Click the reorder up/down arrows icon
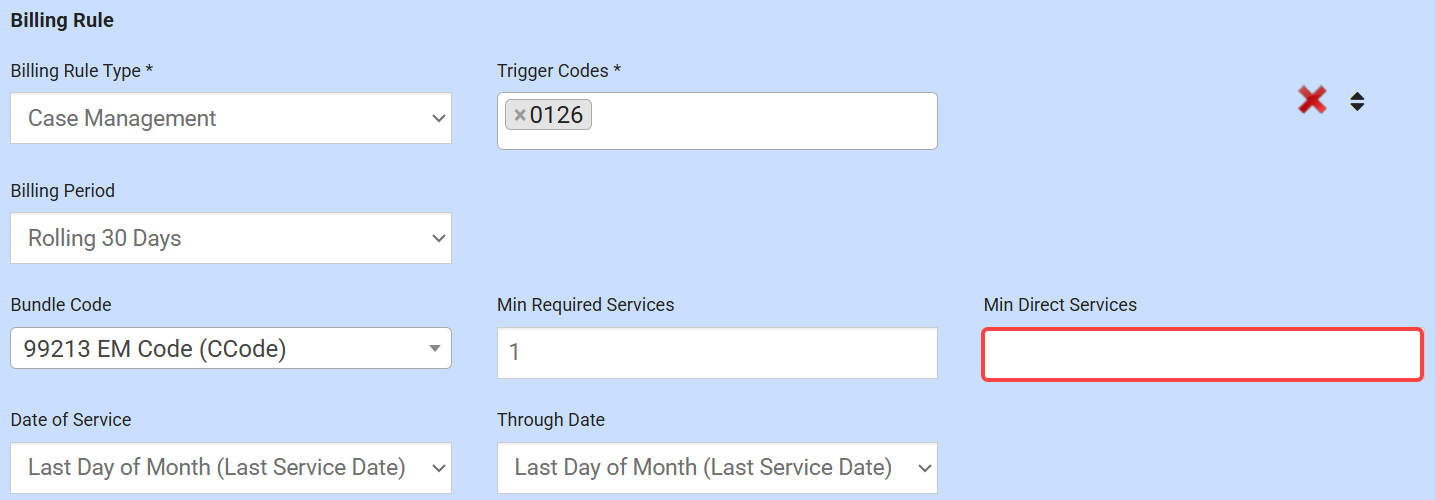This screenshot has height=500, width=1435. [x=1357, y=101]
